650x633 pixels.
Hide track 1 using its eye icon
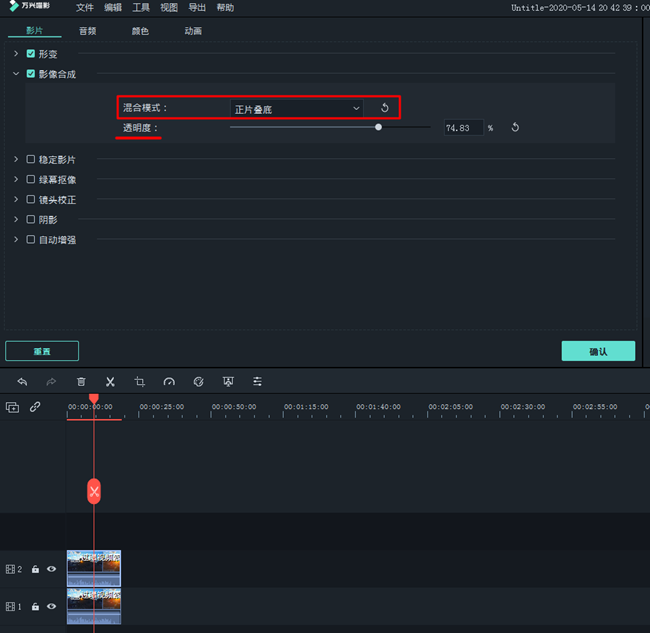[x=51, y=606]
